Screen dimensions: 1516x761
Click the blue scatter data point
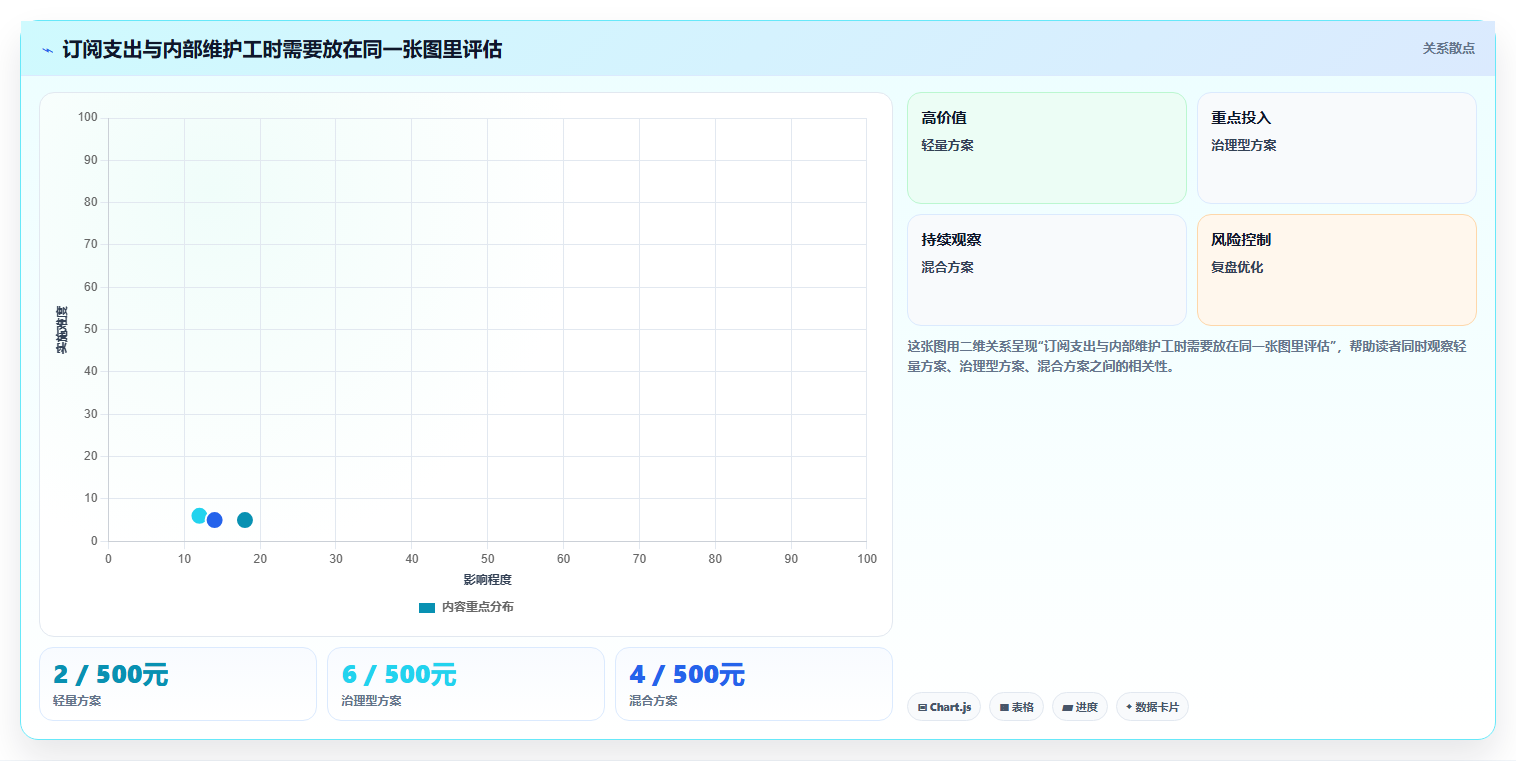tap(214, 520)
